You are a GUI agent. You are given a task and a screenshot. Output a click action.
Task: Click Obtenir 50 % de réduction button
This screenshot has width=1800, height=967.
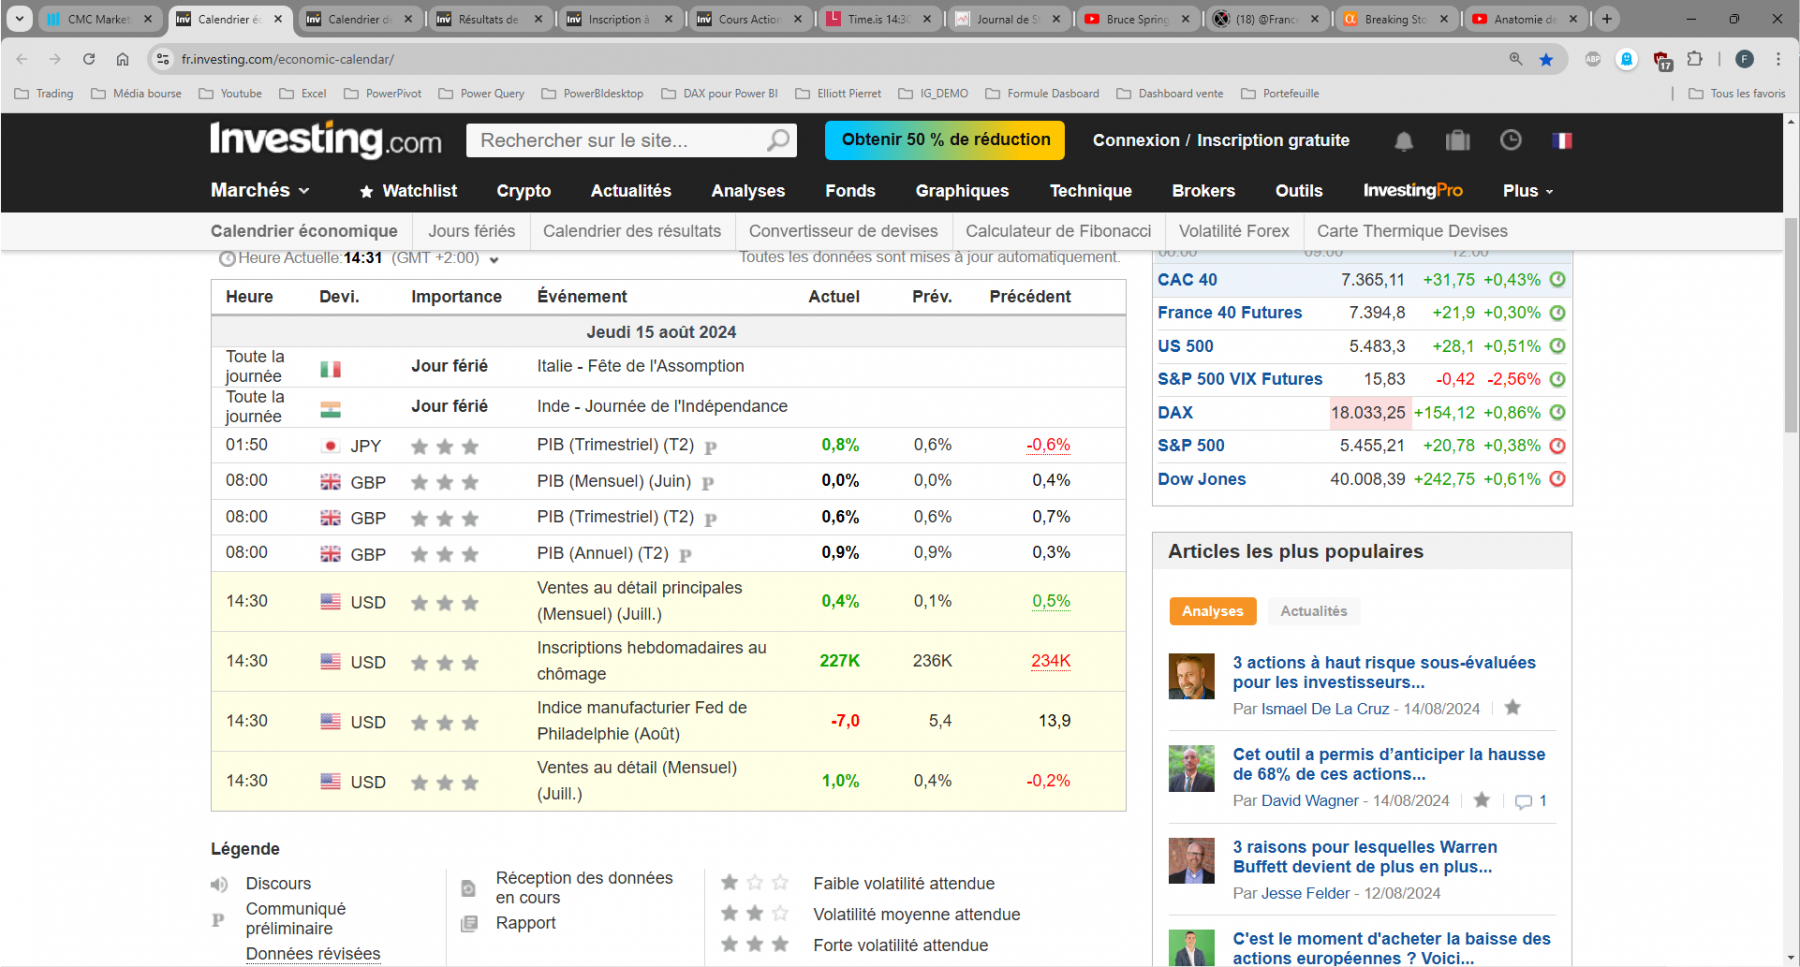[945, 140]
